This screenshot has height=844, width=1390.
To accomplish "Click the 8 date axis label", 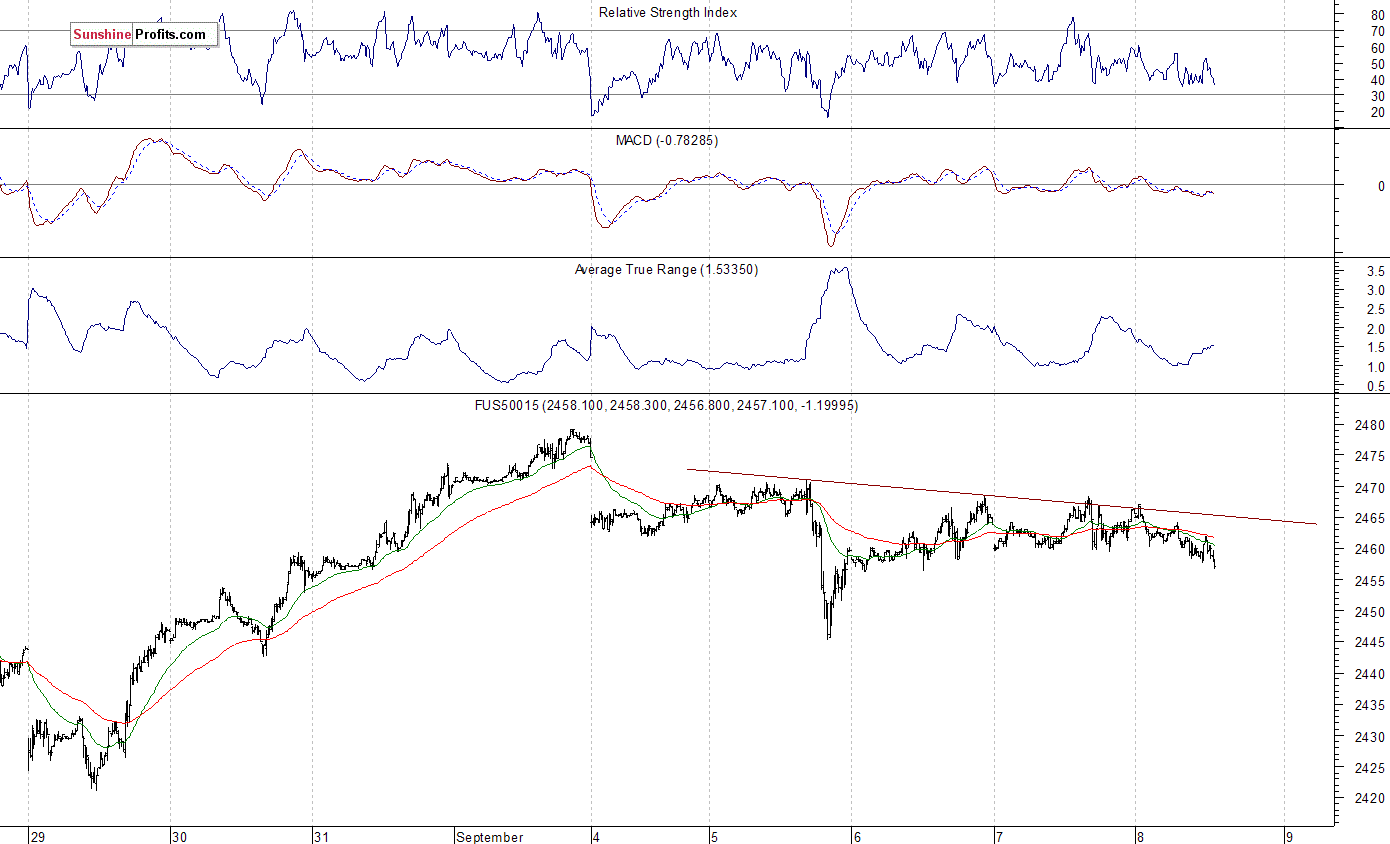I will pos(1140,836).
